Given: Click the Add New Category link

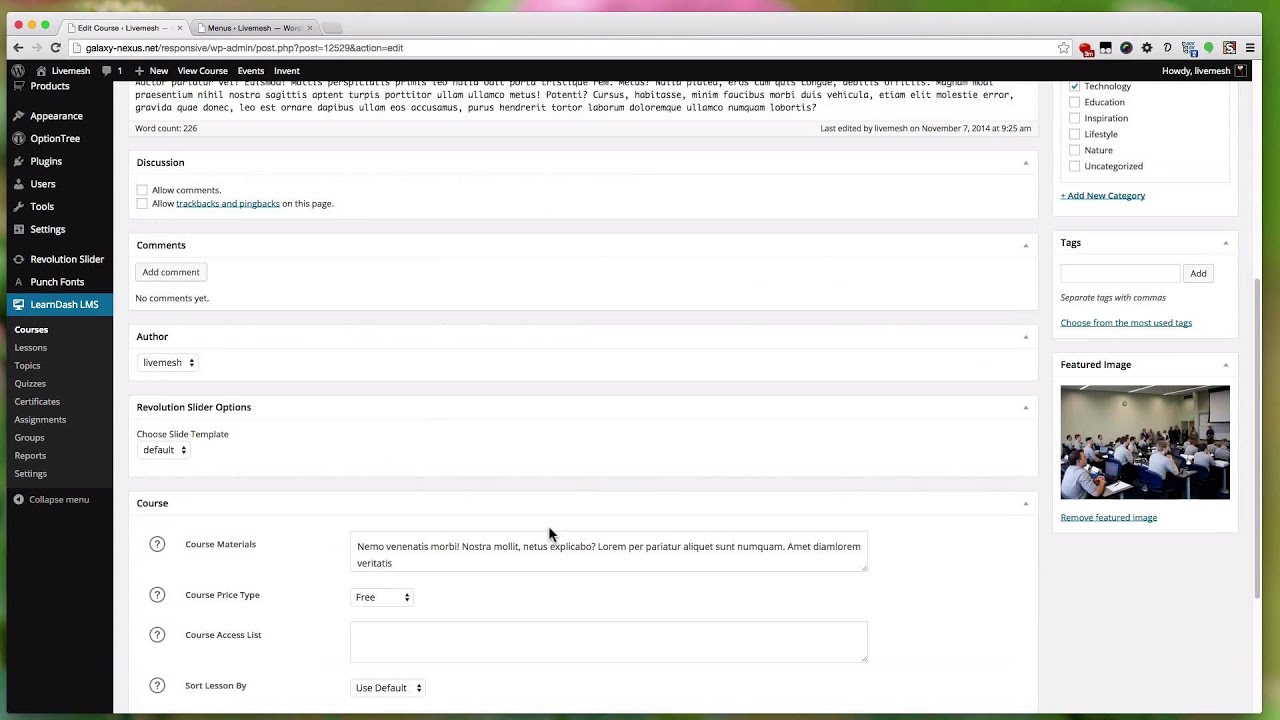Looking at the screenshot, I should pyautogui.click(x=1103, y=196).
